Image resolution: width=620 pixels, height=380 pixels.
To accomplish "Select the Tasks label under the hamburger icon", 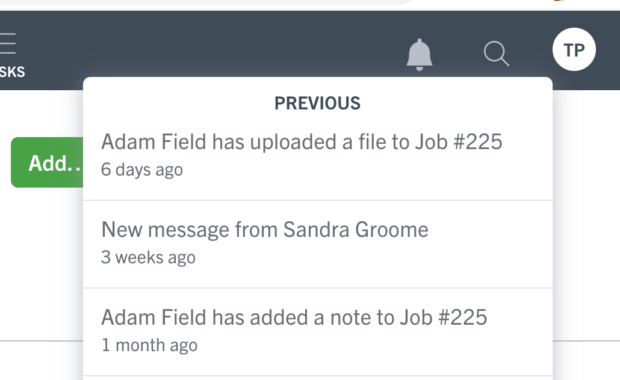I will 12,72.
